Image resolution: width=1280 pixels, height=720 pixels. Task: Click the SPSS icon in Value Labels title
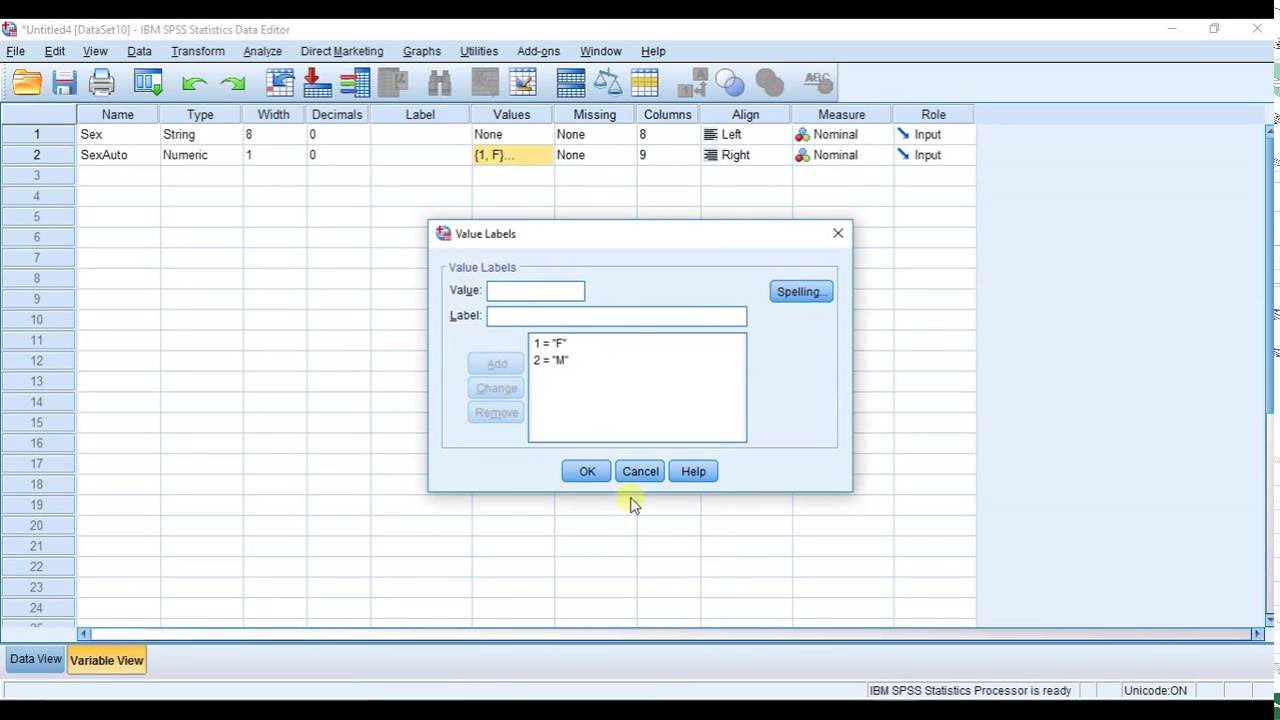coord(444,233)
